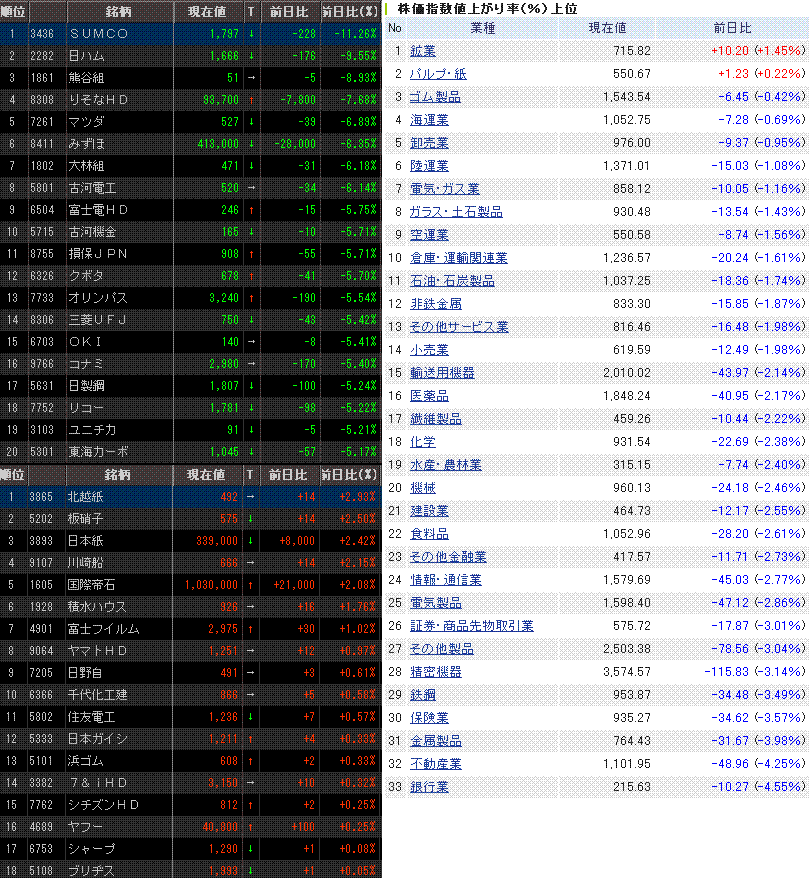The width and height of the screenshot is (809, 878).
Task: Click the 不動産業 link
Action: 436,763
